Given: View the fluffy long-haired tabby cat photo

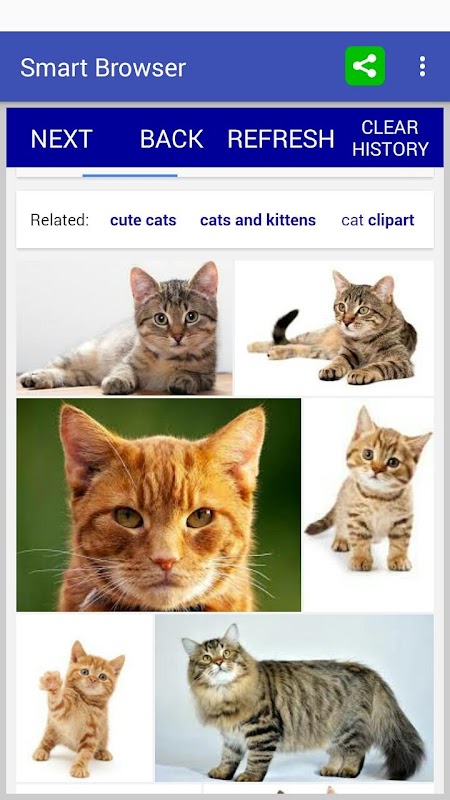Looking at the screenshot, I should [295, 697].
